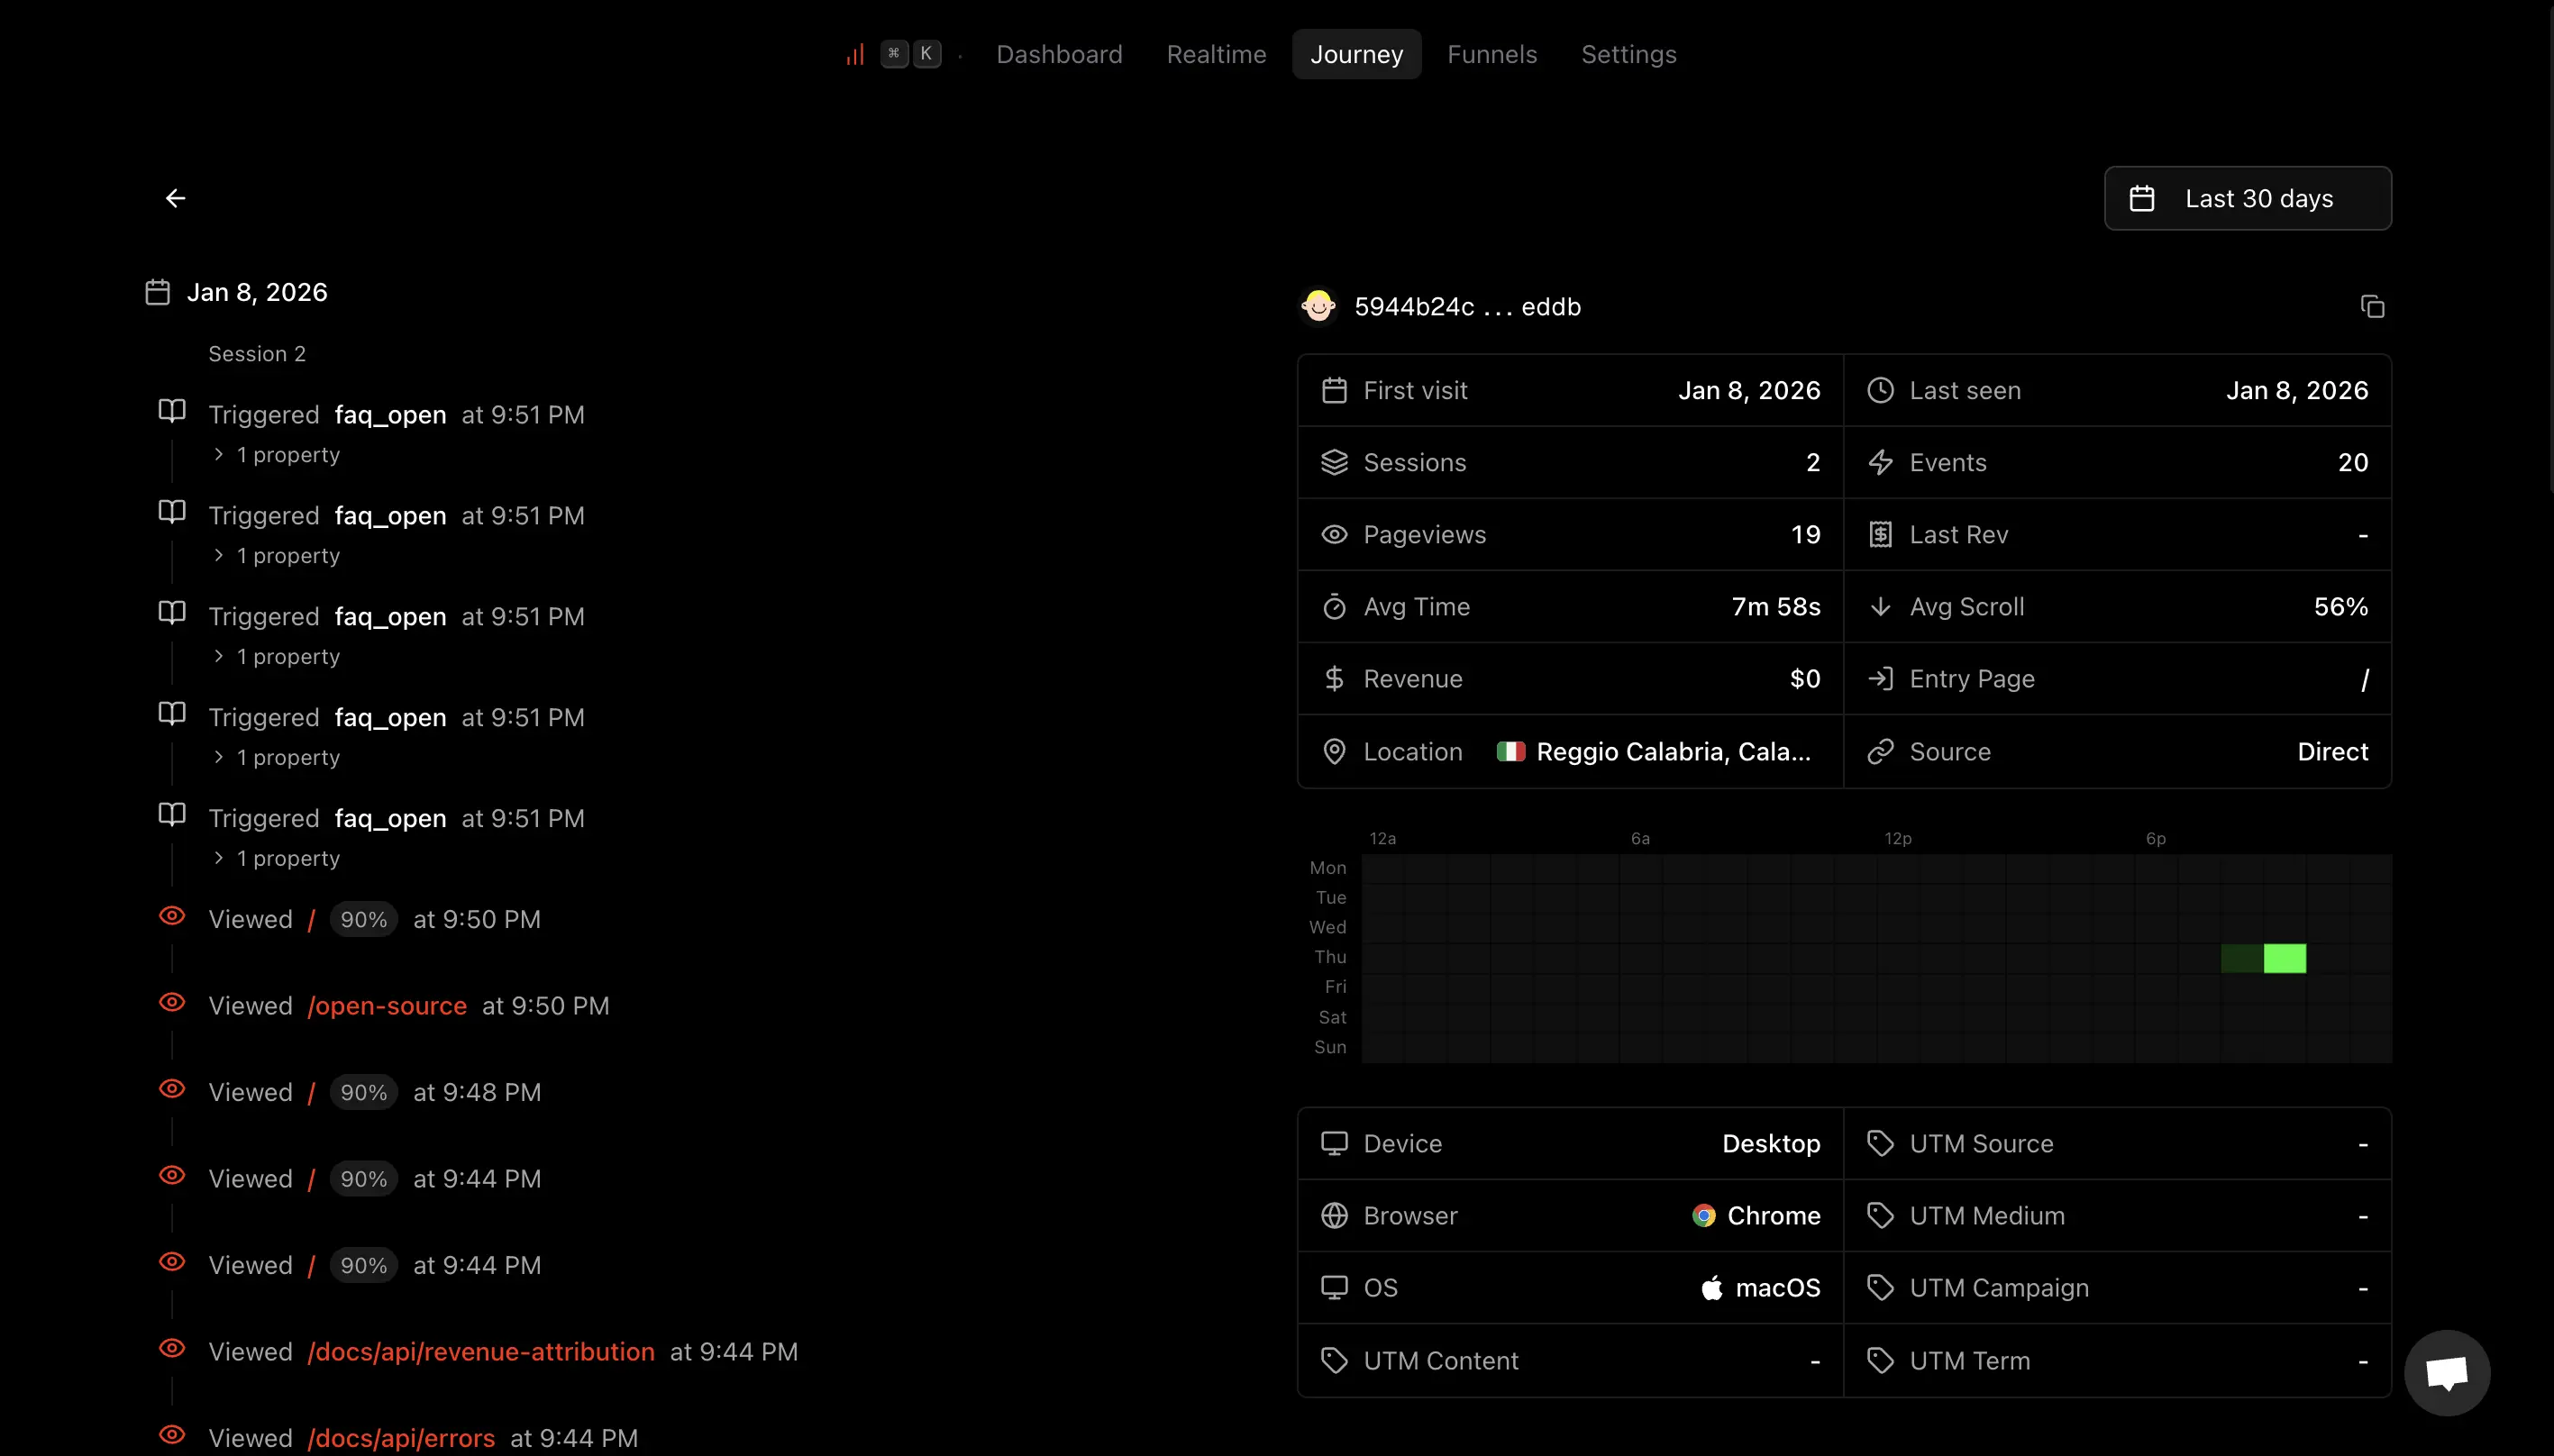Screen dimensions: 2554x1456
Task: Navigate to the Dashboard tab
Action: pos(1059,54)
